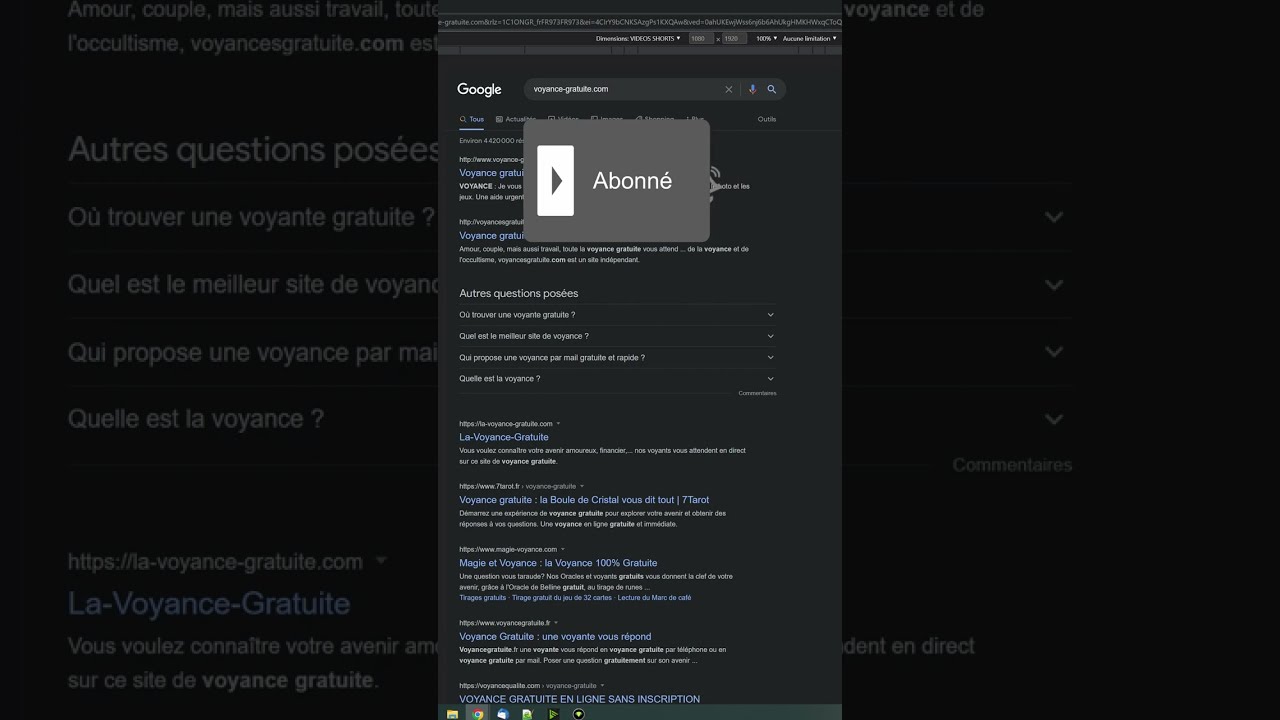Open the Dimensions: VIDEOS SHORTS dropdown

point(638,38)
